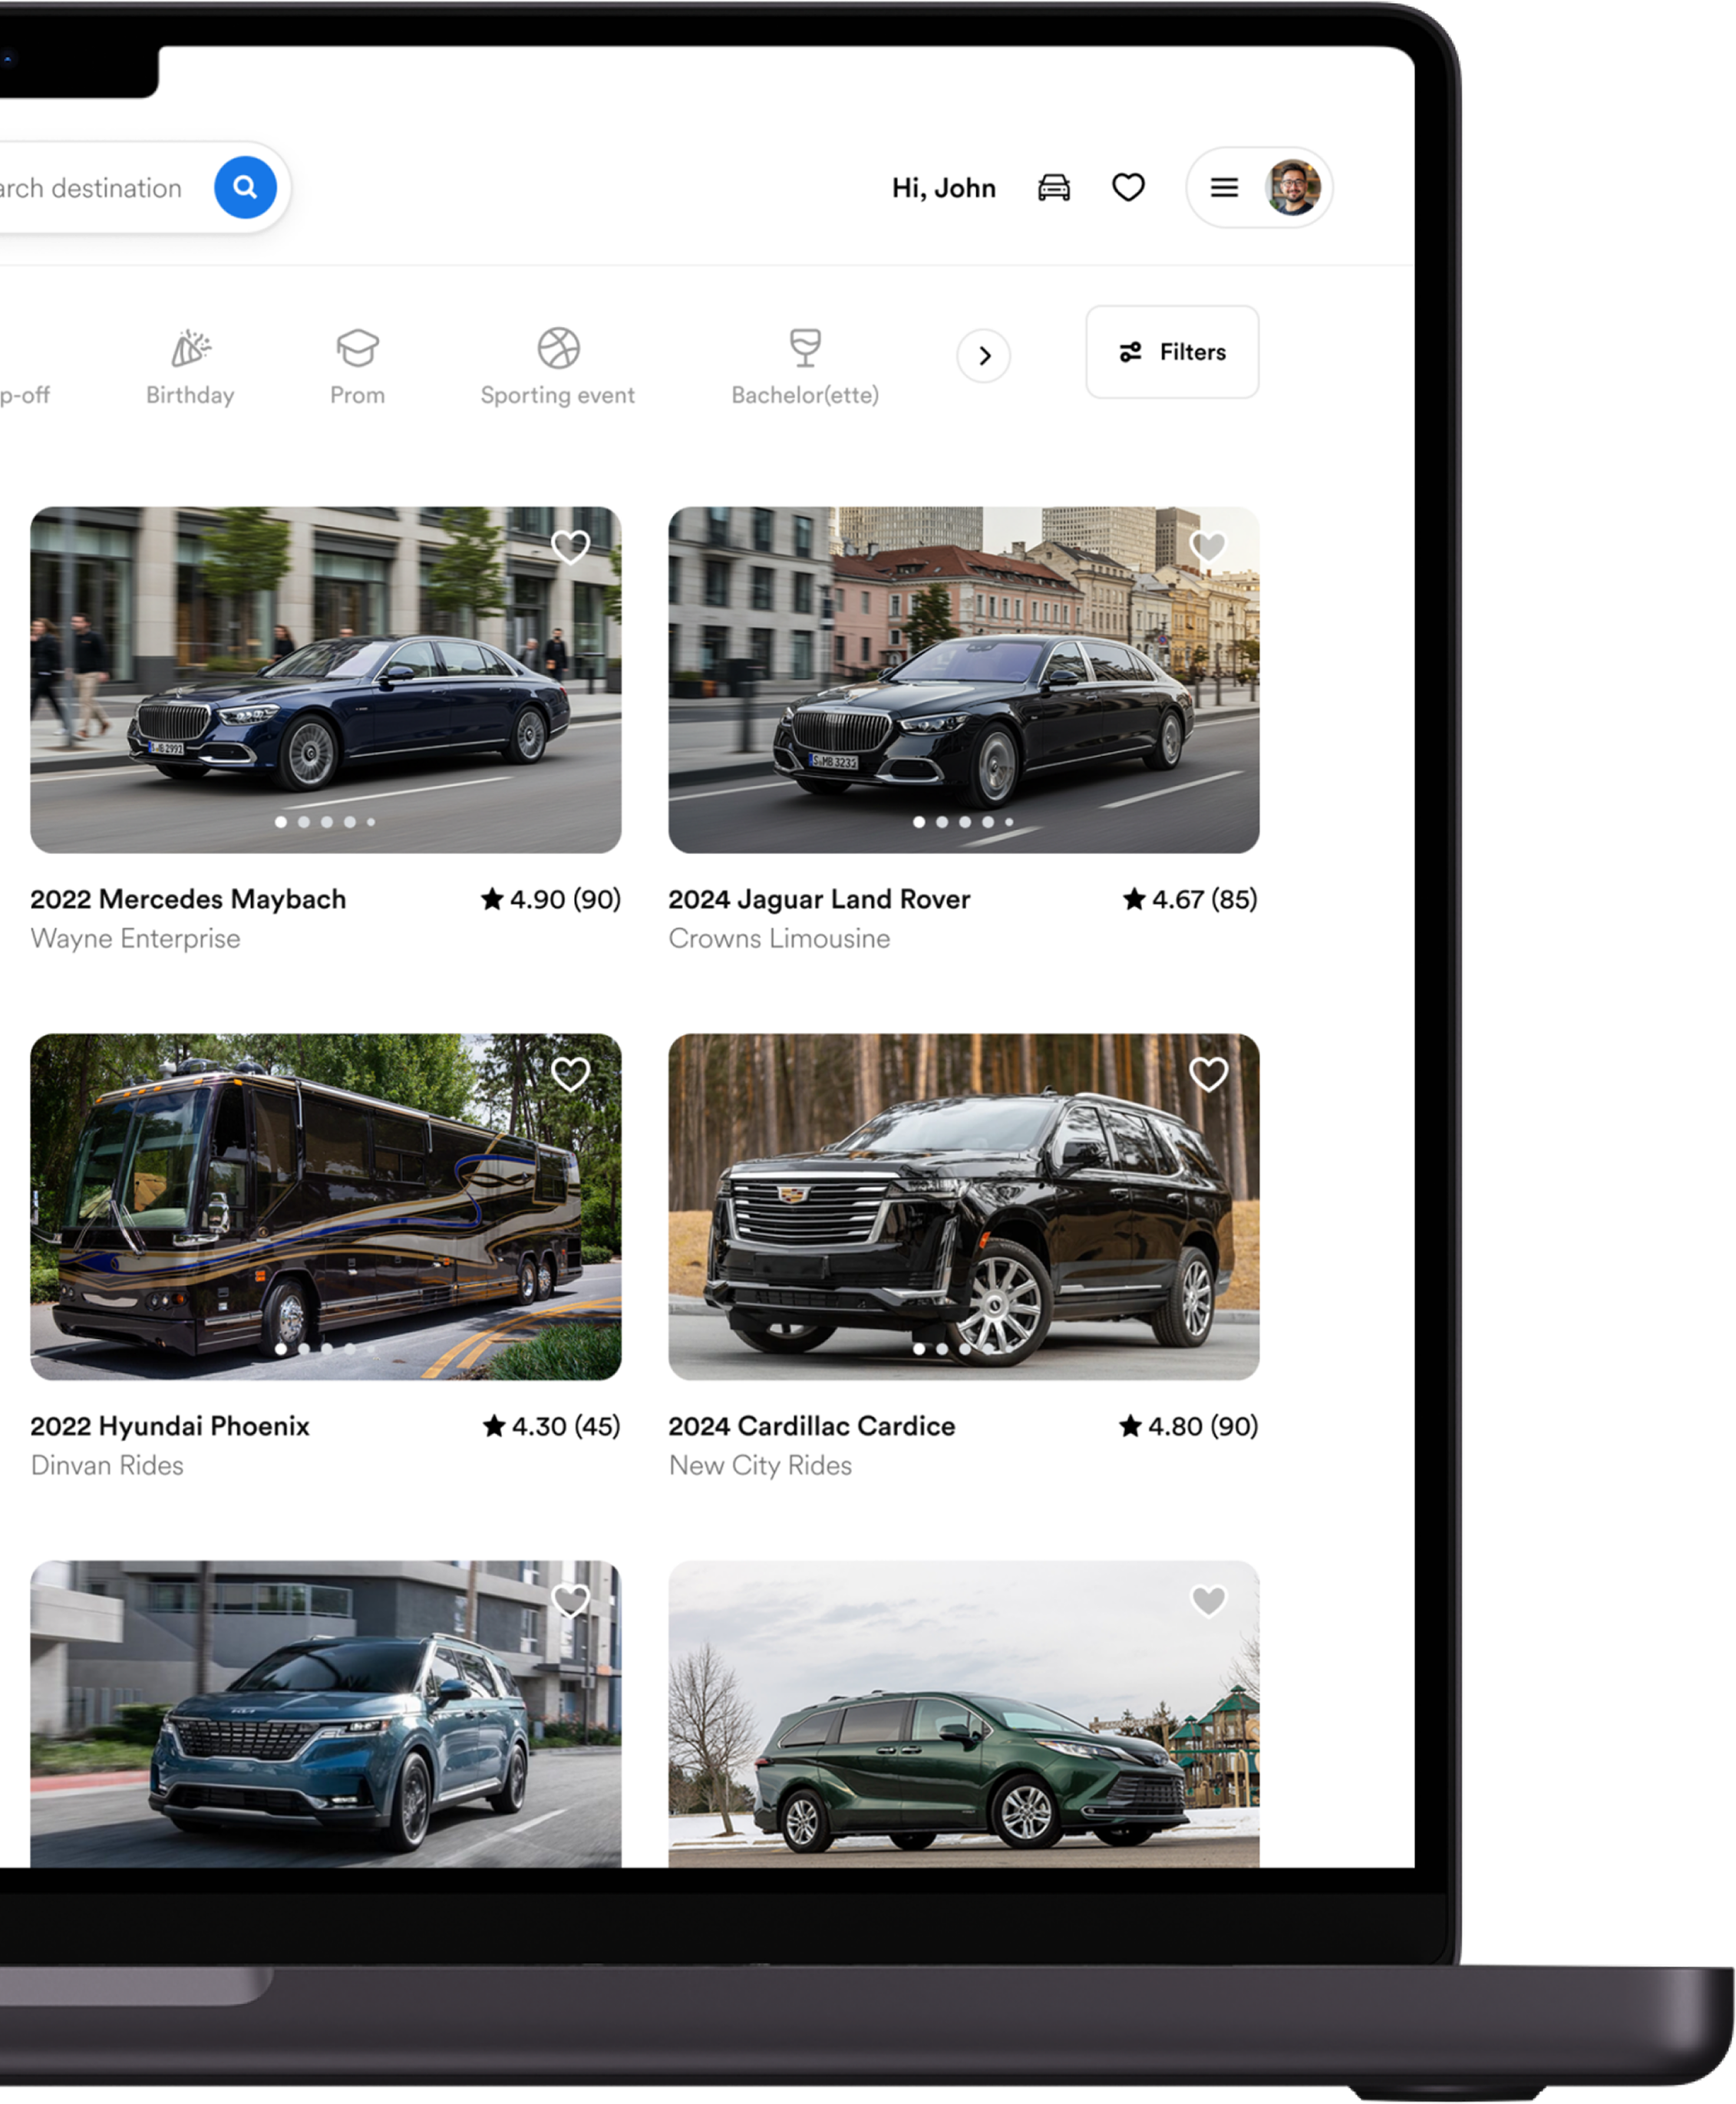Open 2024 Jaguar Land Rover title link
Image resolution: width=1736 pixels, height=2104 pixels.
tap(819, 899)
